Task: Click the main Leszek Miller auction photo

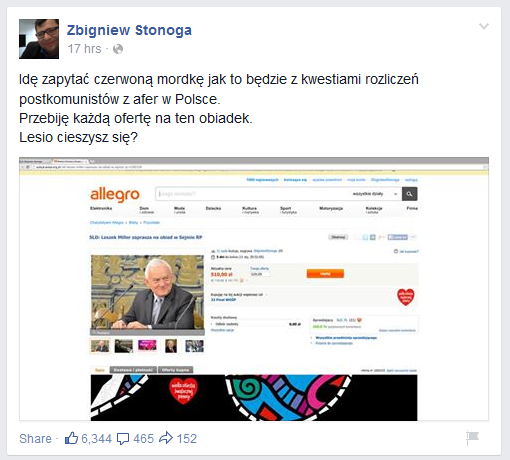Action: point(147,292)
